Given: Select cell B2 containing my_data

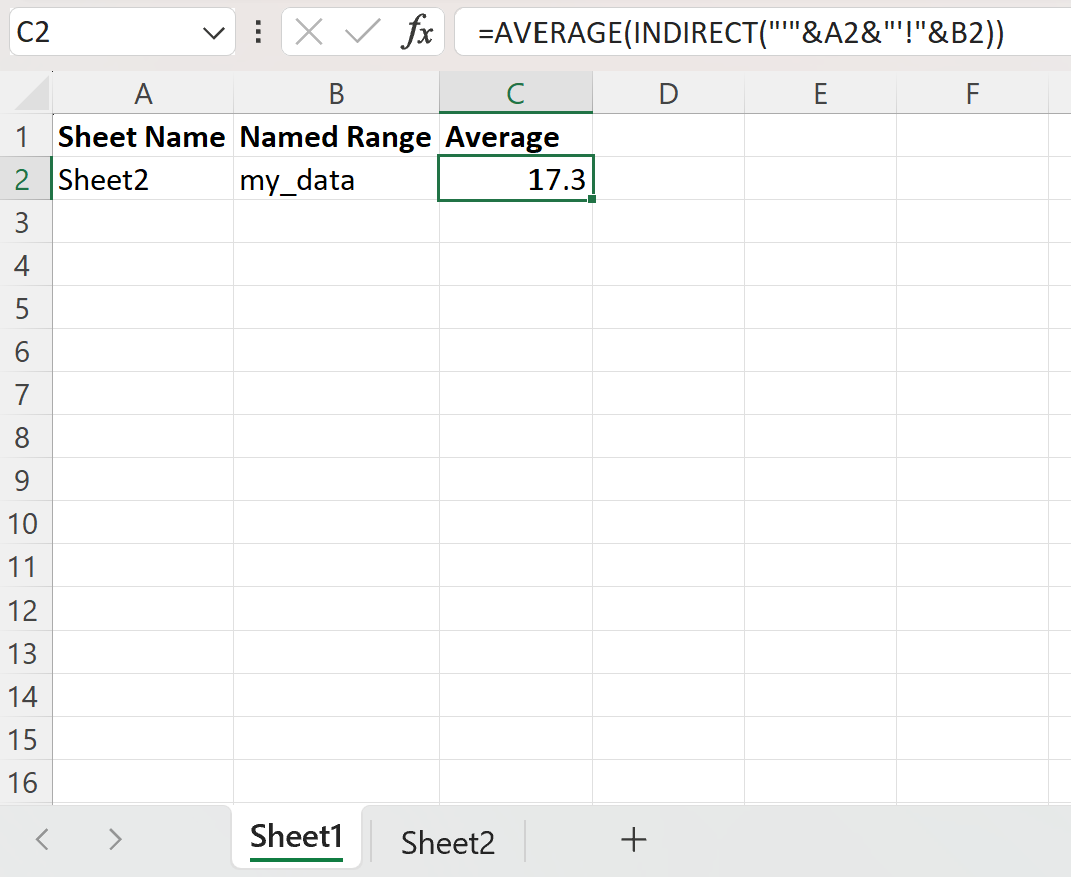Looking at the screenshot, I should (336, 179).
